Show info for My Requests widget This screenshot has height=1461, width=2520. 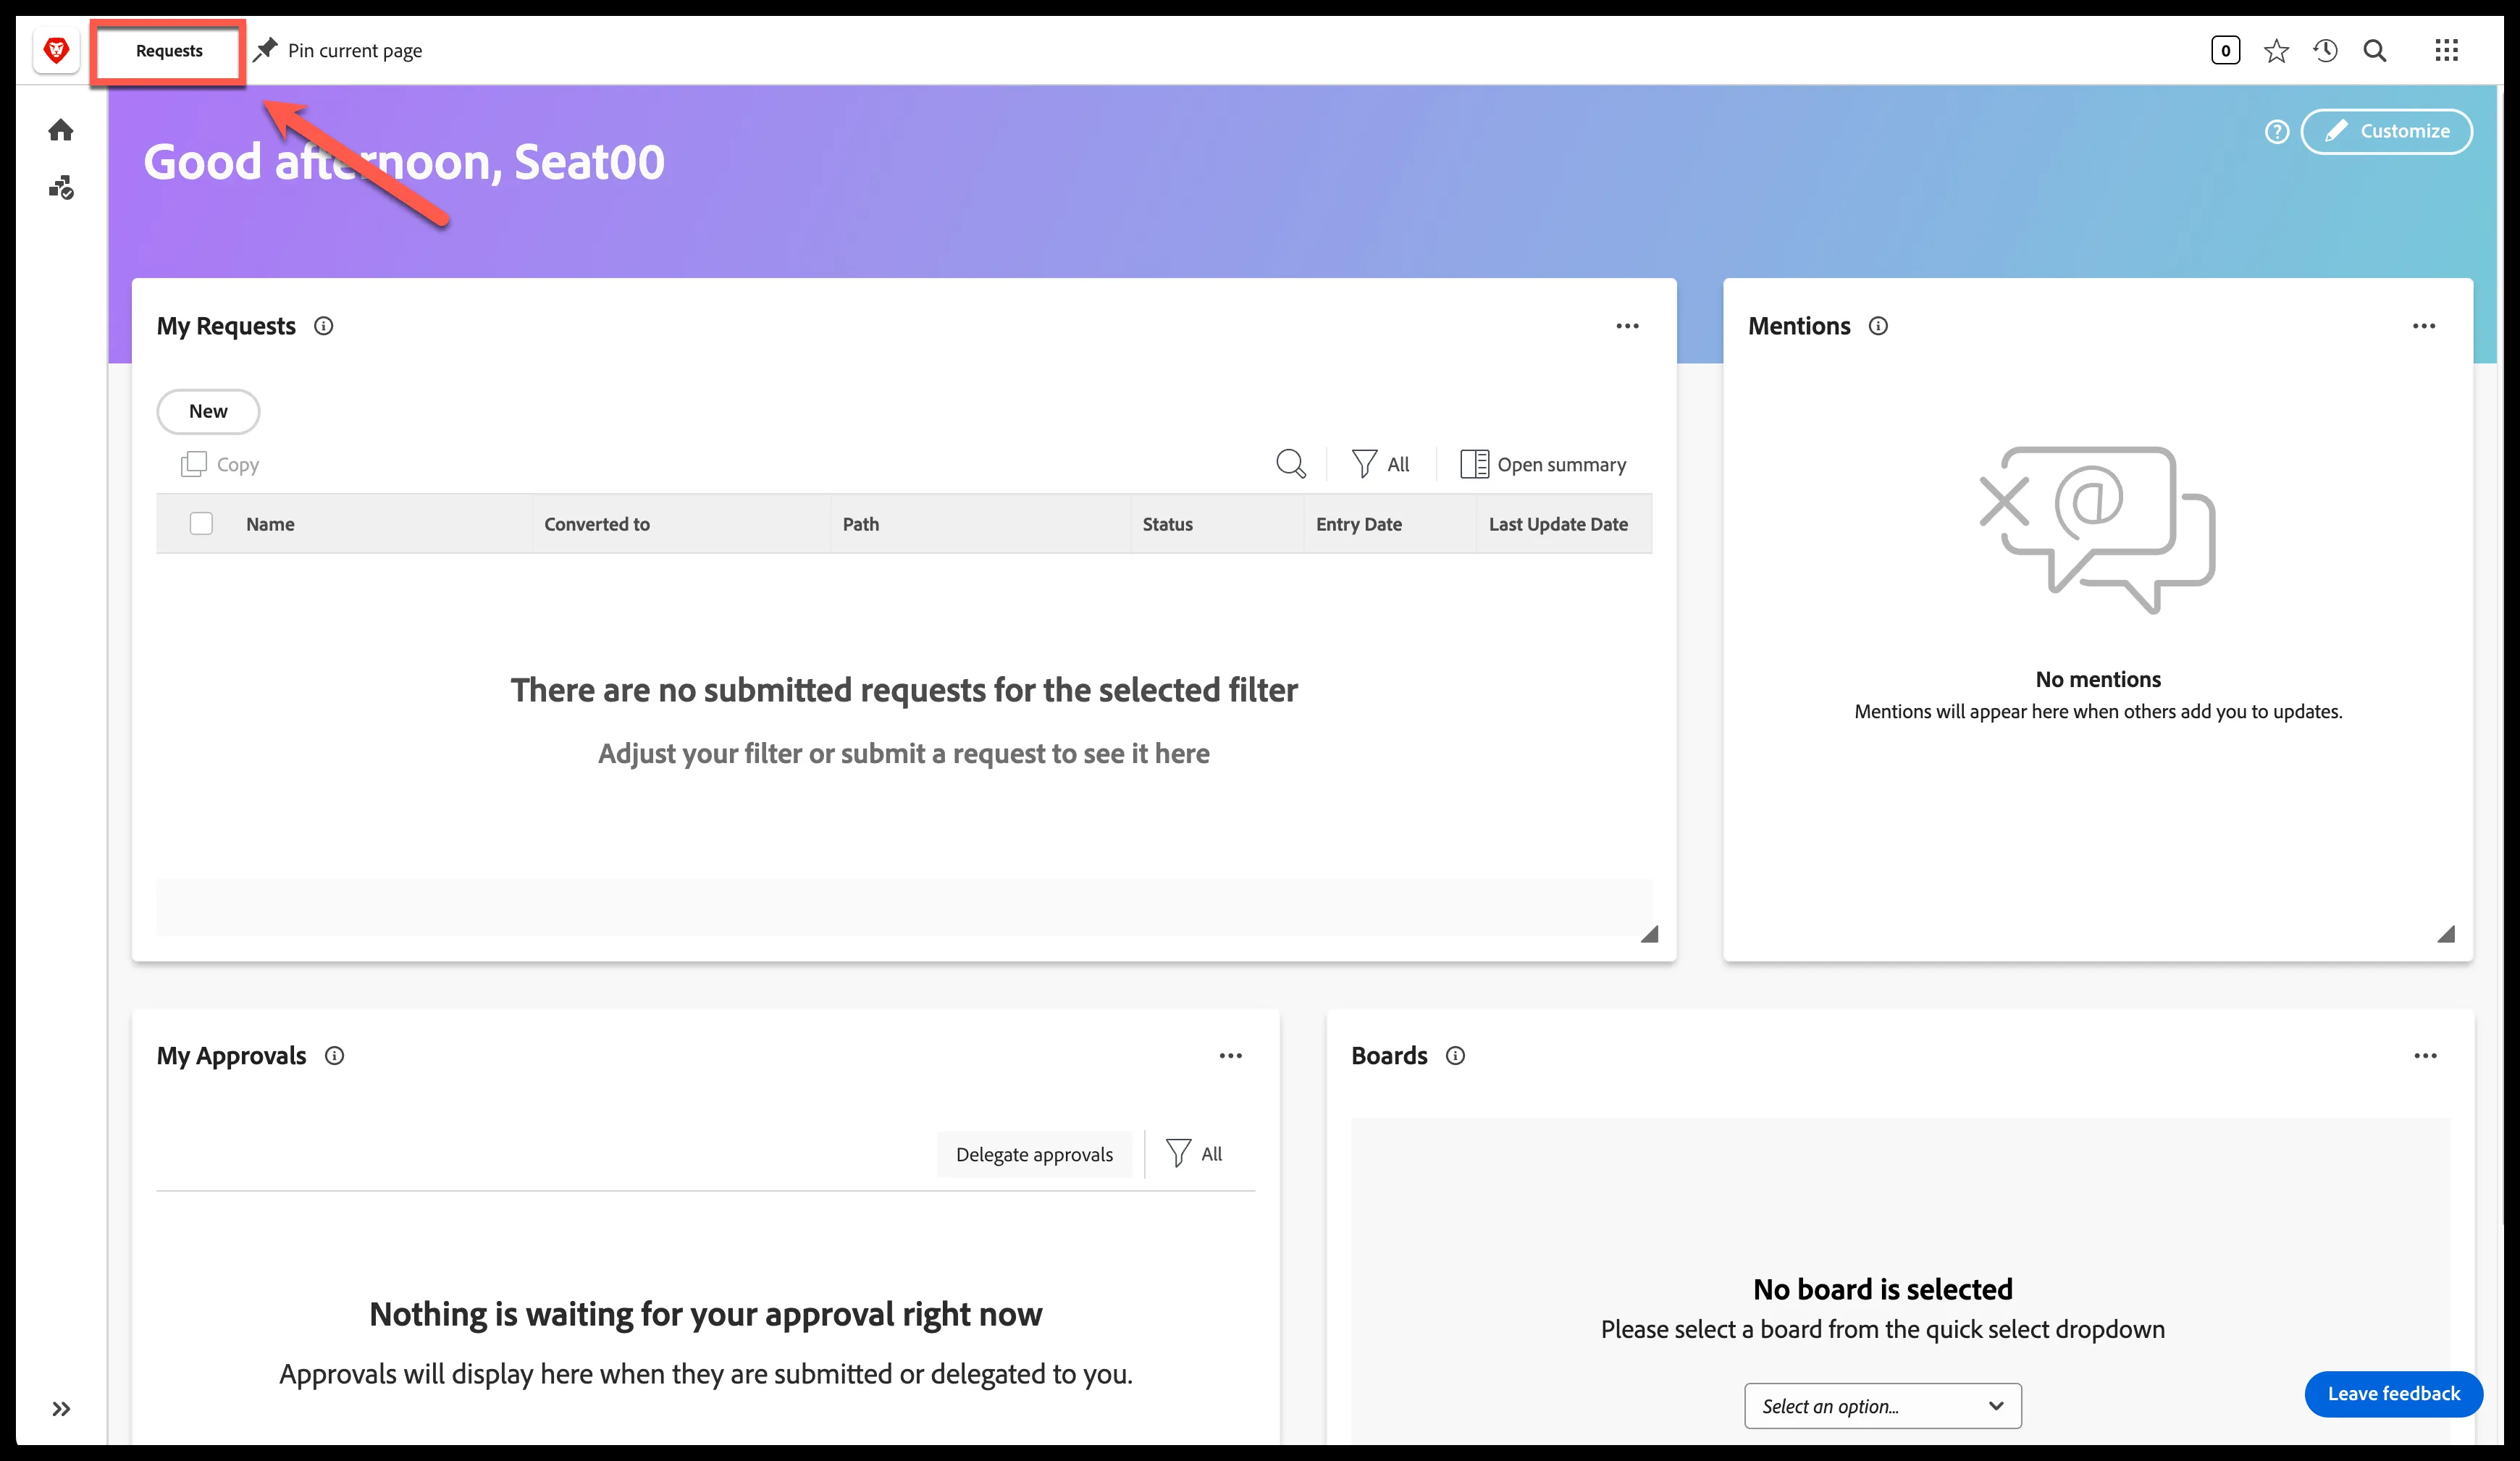[x=323, y=326]
